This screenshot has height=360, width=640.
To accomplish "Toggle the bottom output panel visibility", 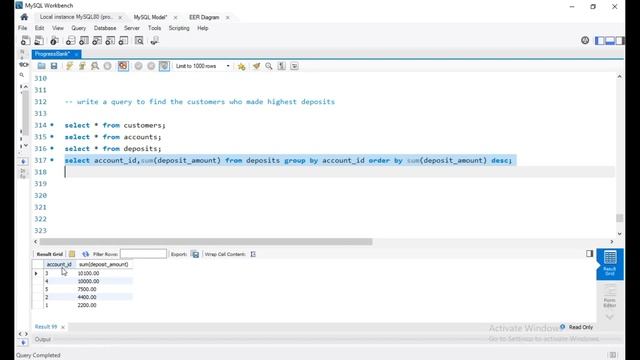I will (610, 40).
